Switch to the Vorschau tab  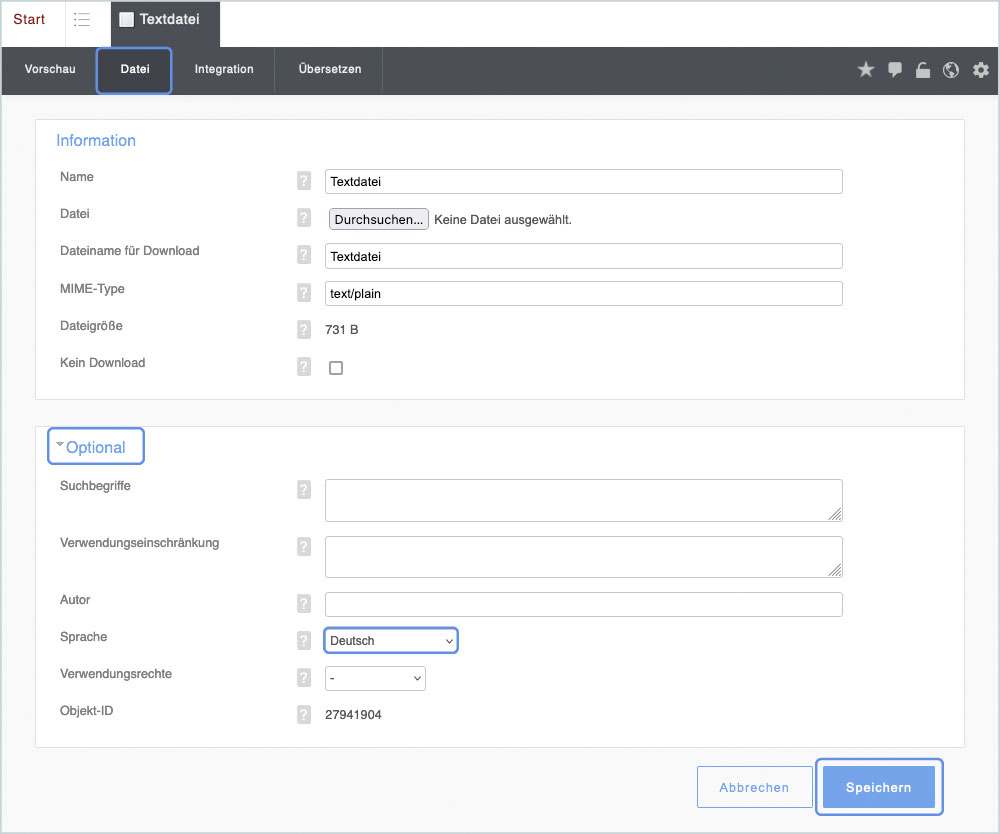coord(50,70)
